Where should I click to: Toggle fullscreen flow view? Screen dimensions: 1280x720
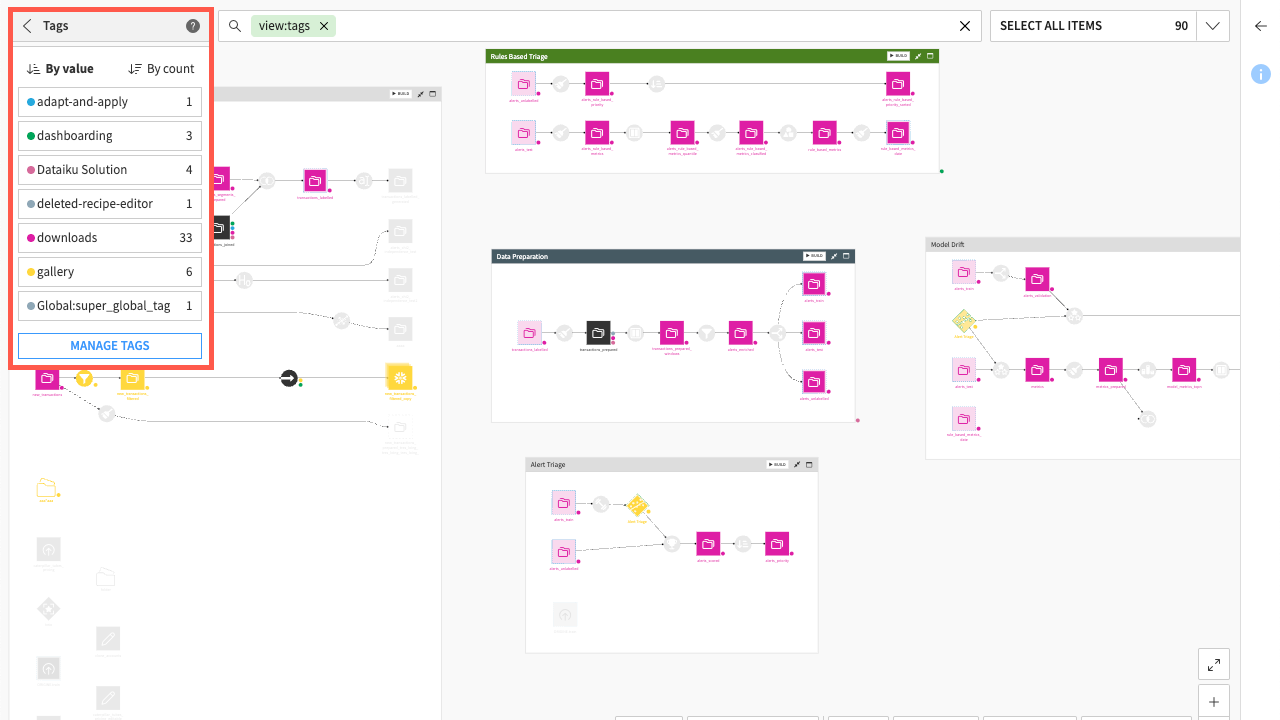click(1214, 664)
